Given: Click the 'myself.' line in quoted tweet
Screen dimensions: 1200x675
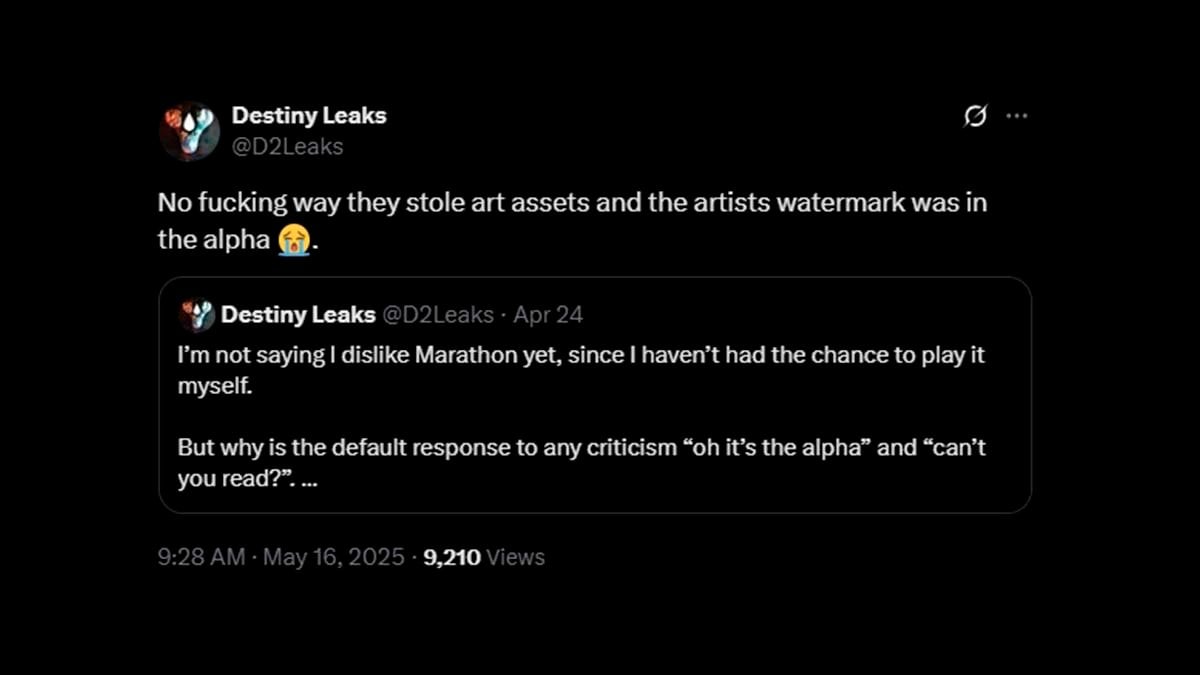Looking at the screenshot, I should point(215,387).
